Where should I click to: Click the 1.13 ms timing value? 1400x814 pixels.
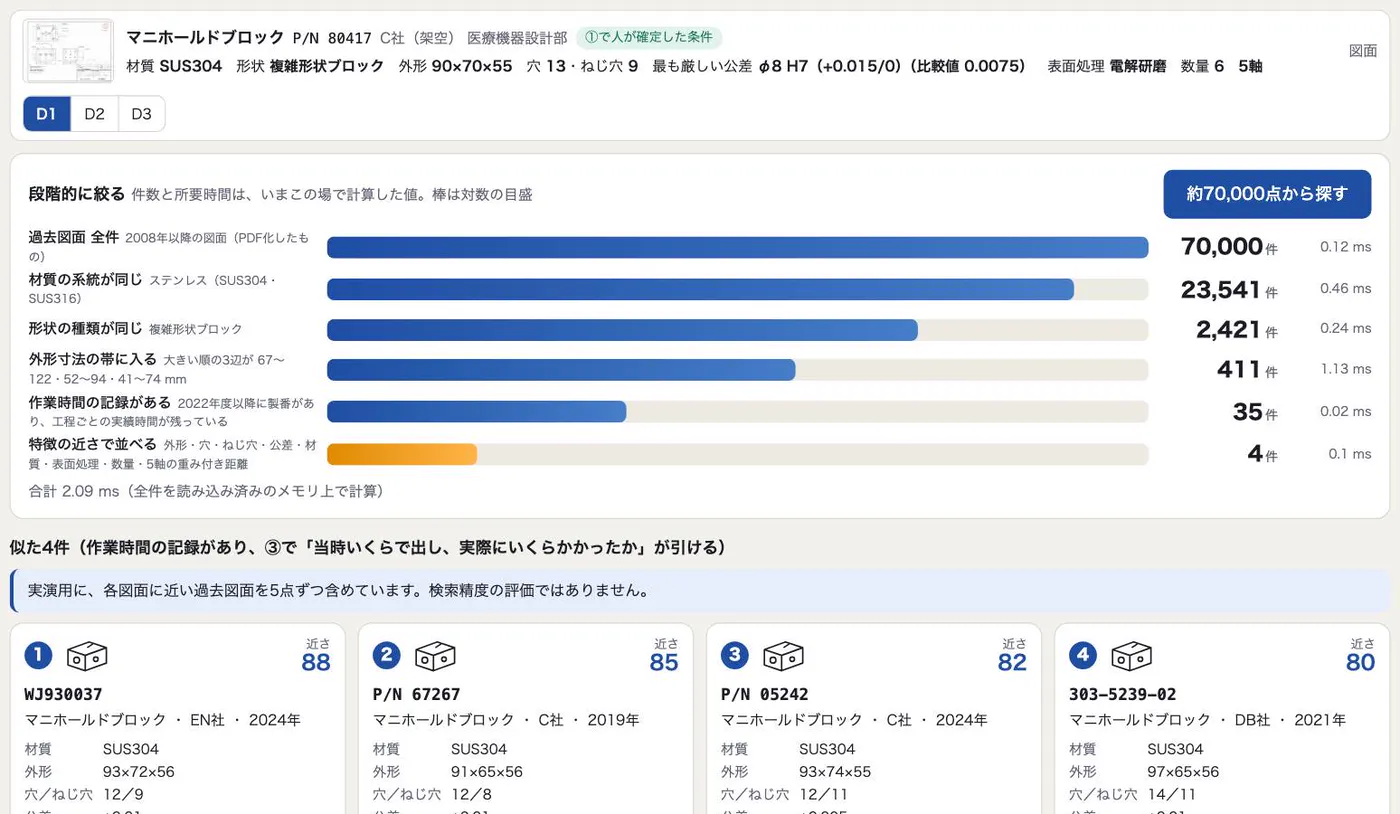click(x=1346, y=369)
